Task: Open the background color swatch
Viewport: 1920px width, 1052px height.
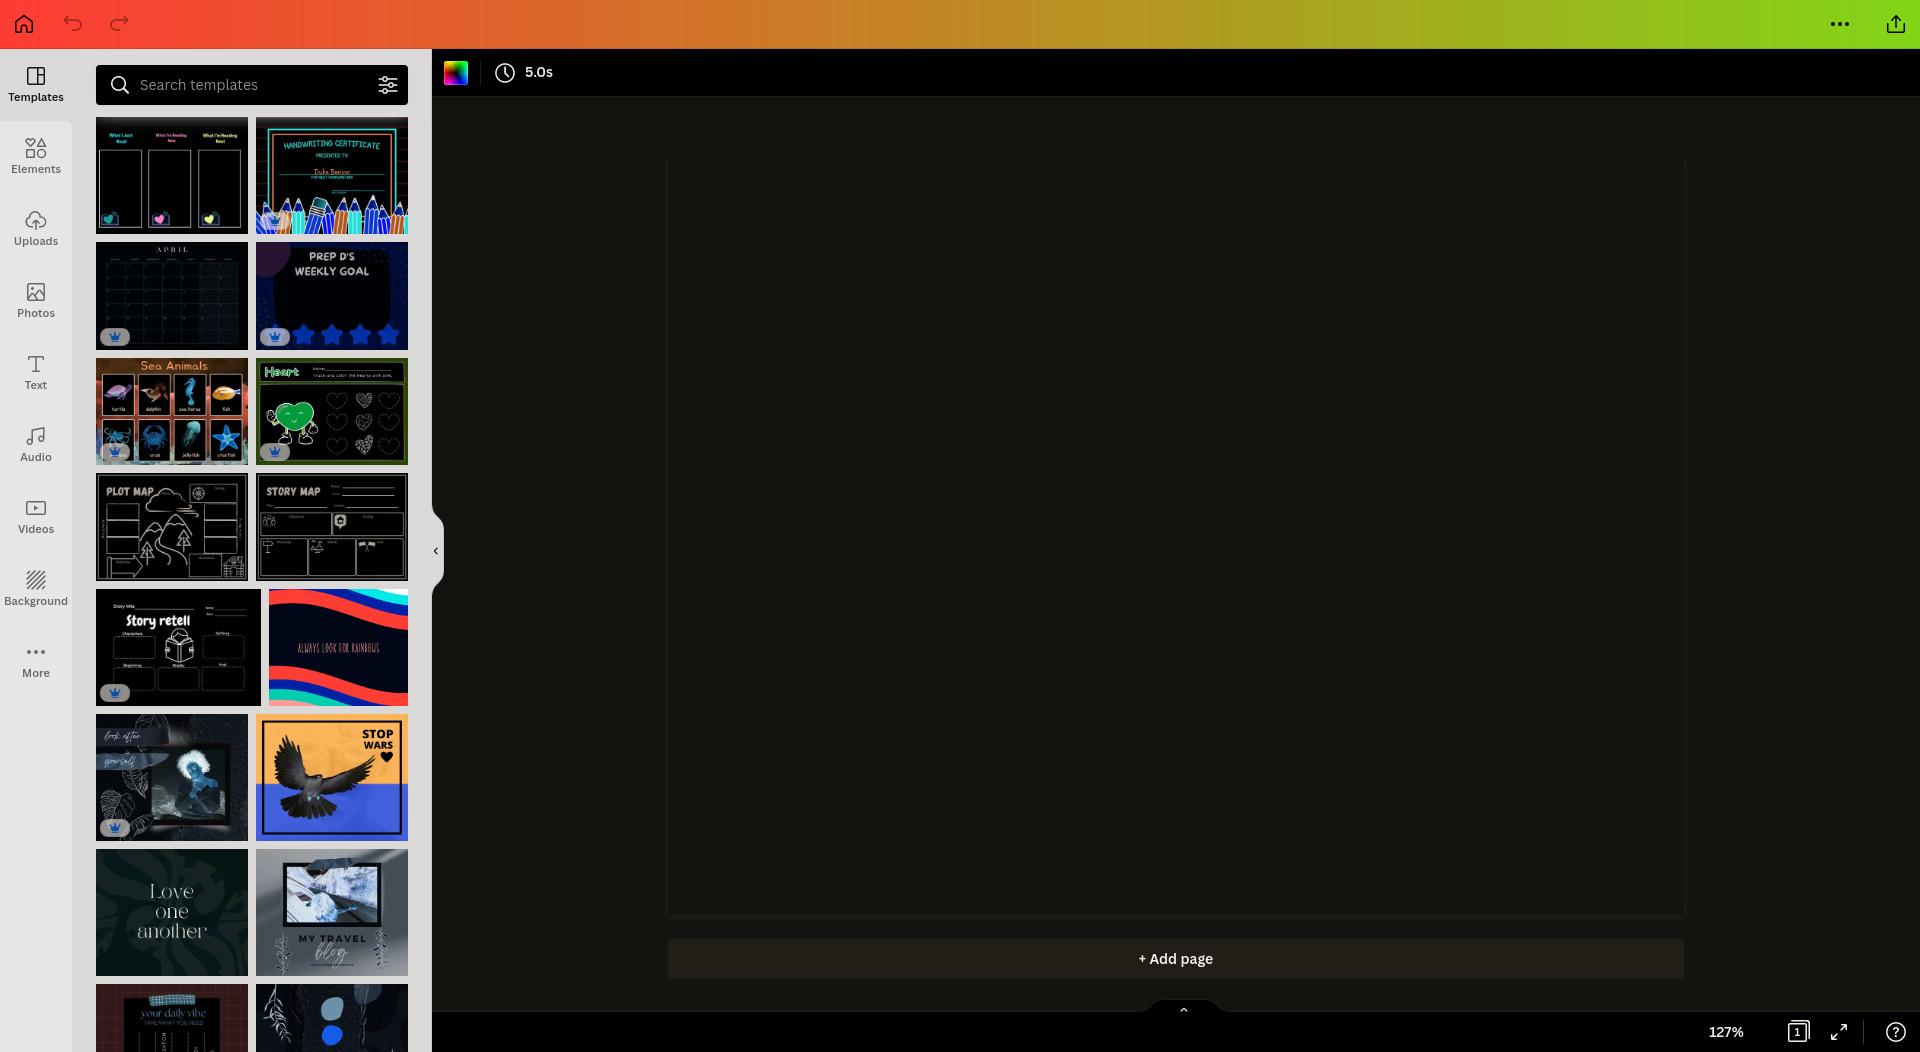Action: tap(456, 72)
